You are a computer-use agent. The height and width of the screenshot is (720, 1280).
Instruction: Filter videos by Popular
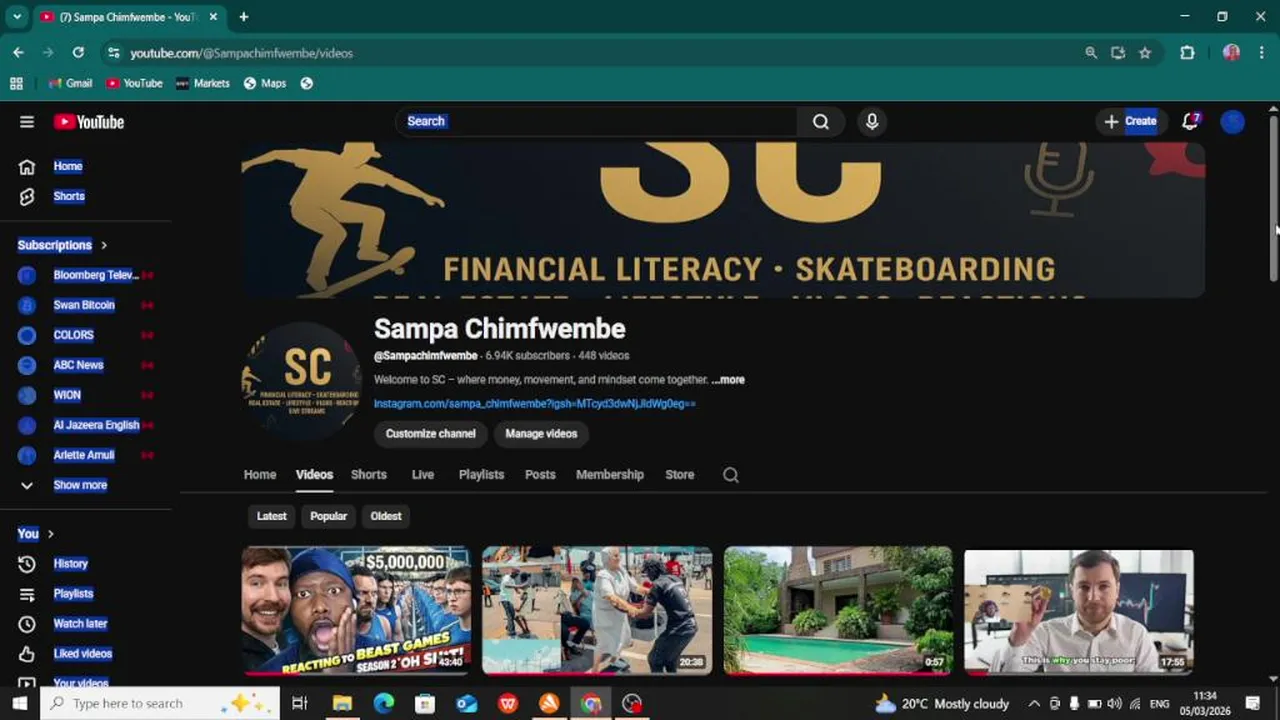(x=329, y=517)
